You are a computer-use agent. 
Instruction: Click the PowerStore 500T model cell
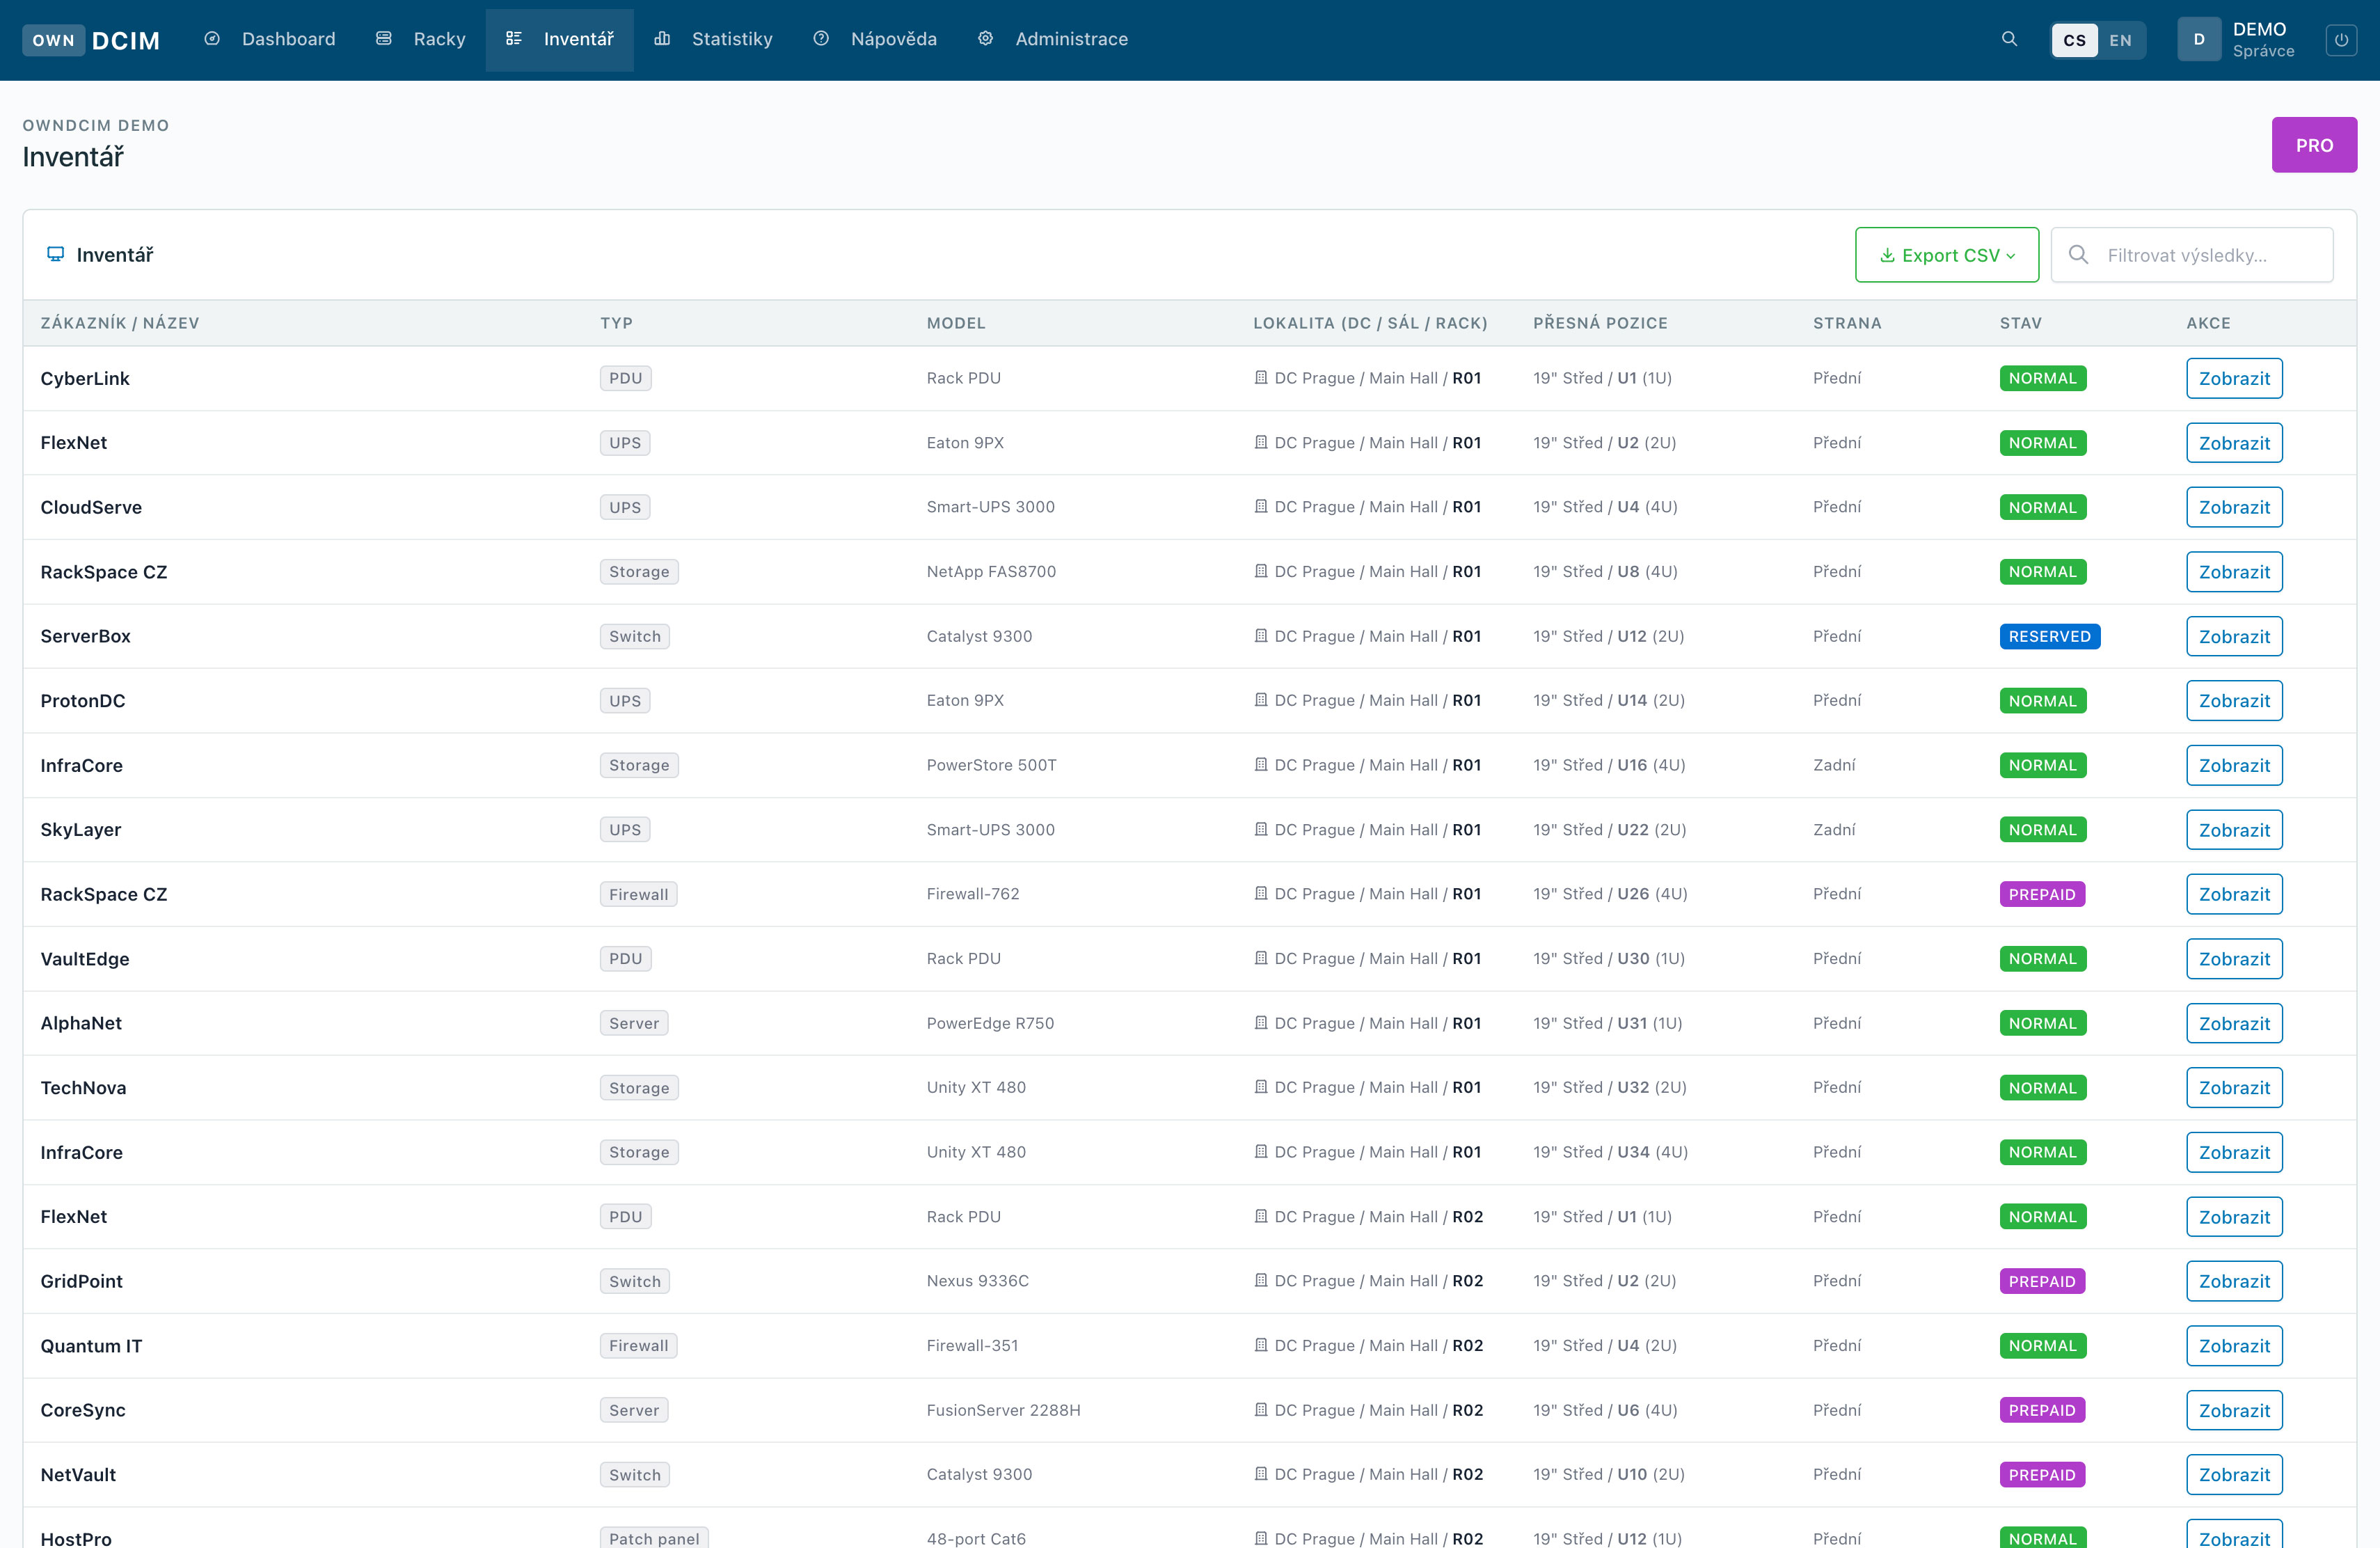point(991,765)
